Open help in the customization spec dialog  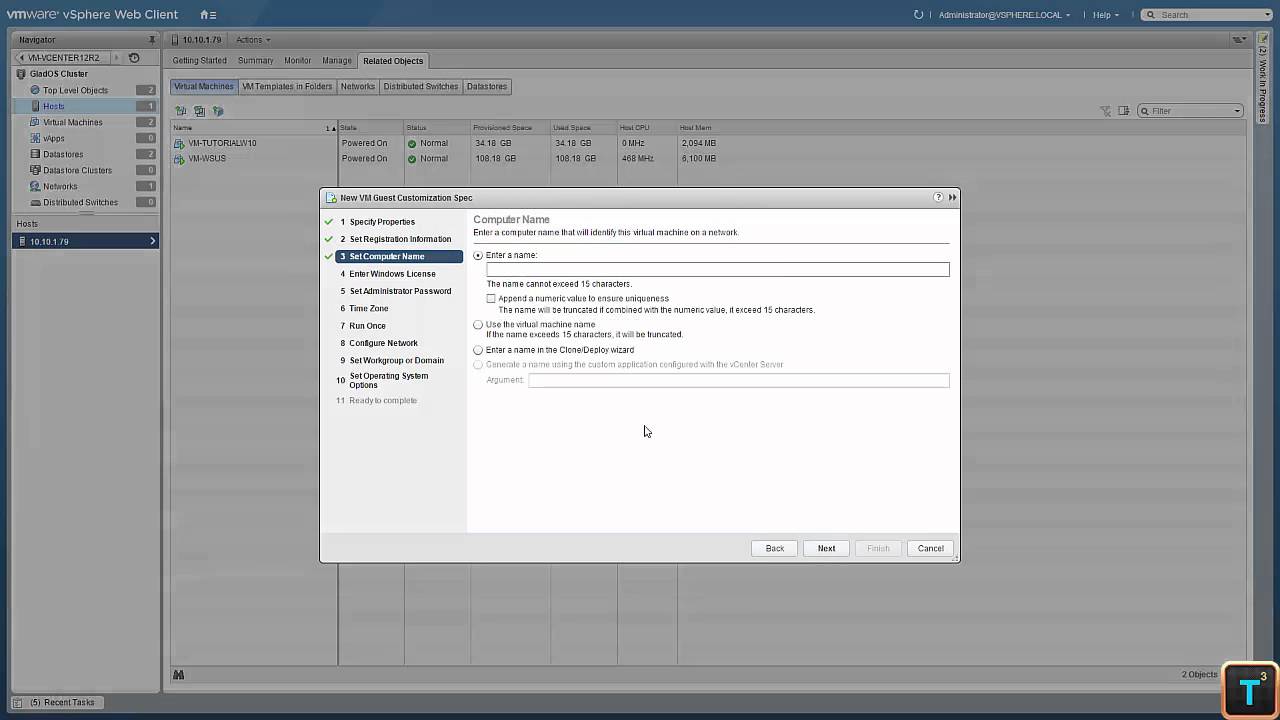[938, 197]
